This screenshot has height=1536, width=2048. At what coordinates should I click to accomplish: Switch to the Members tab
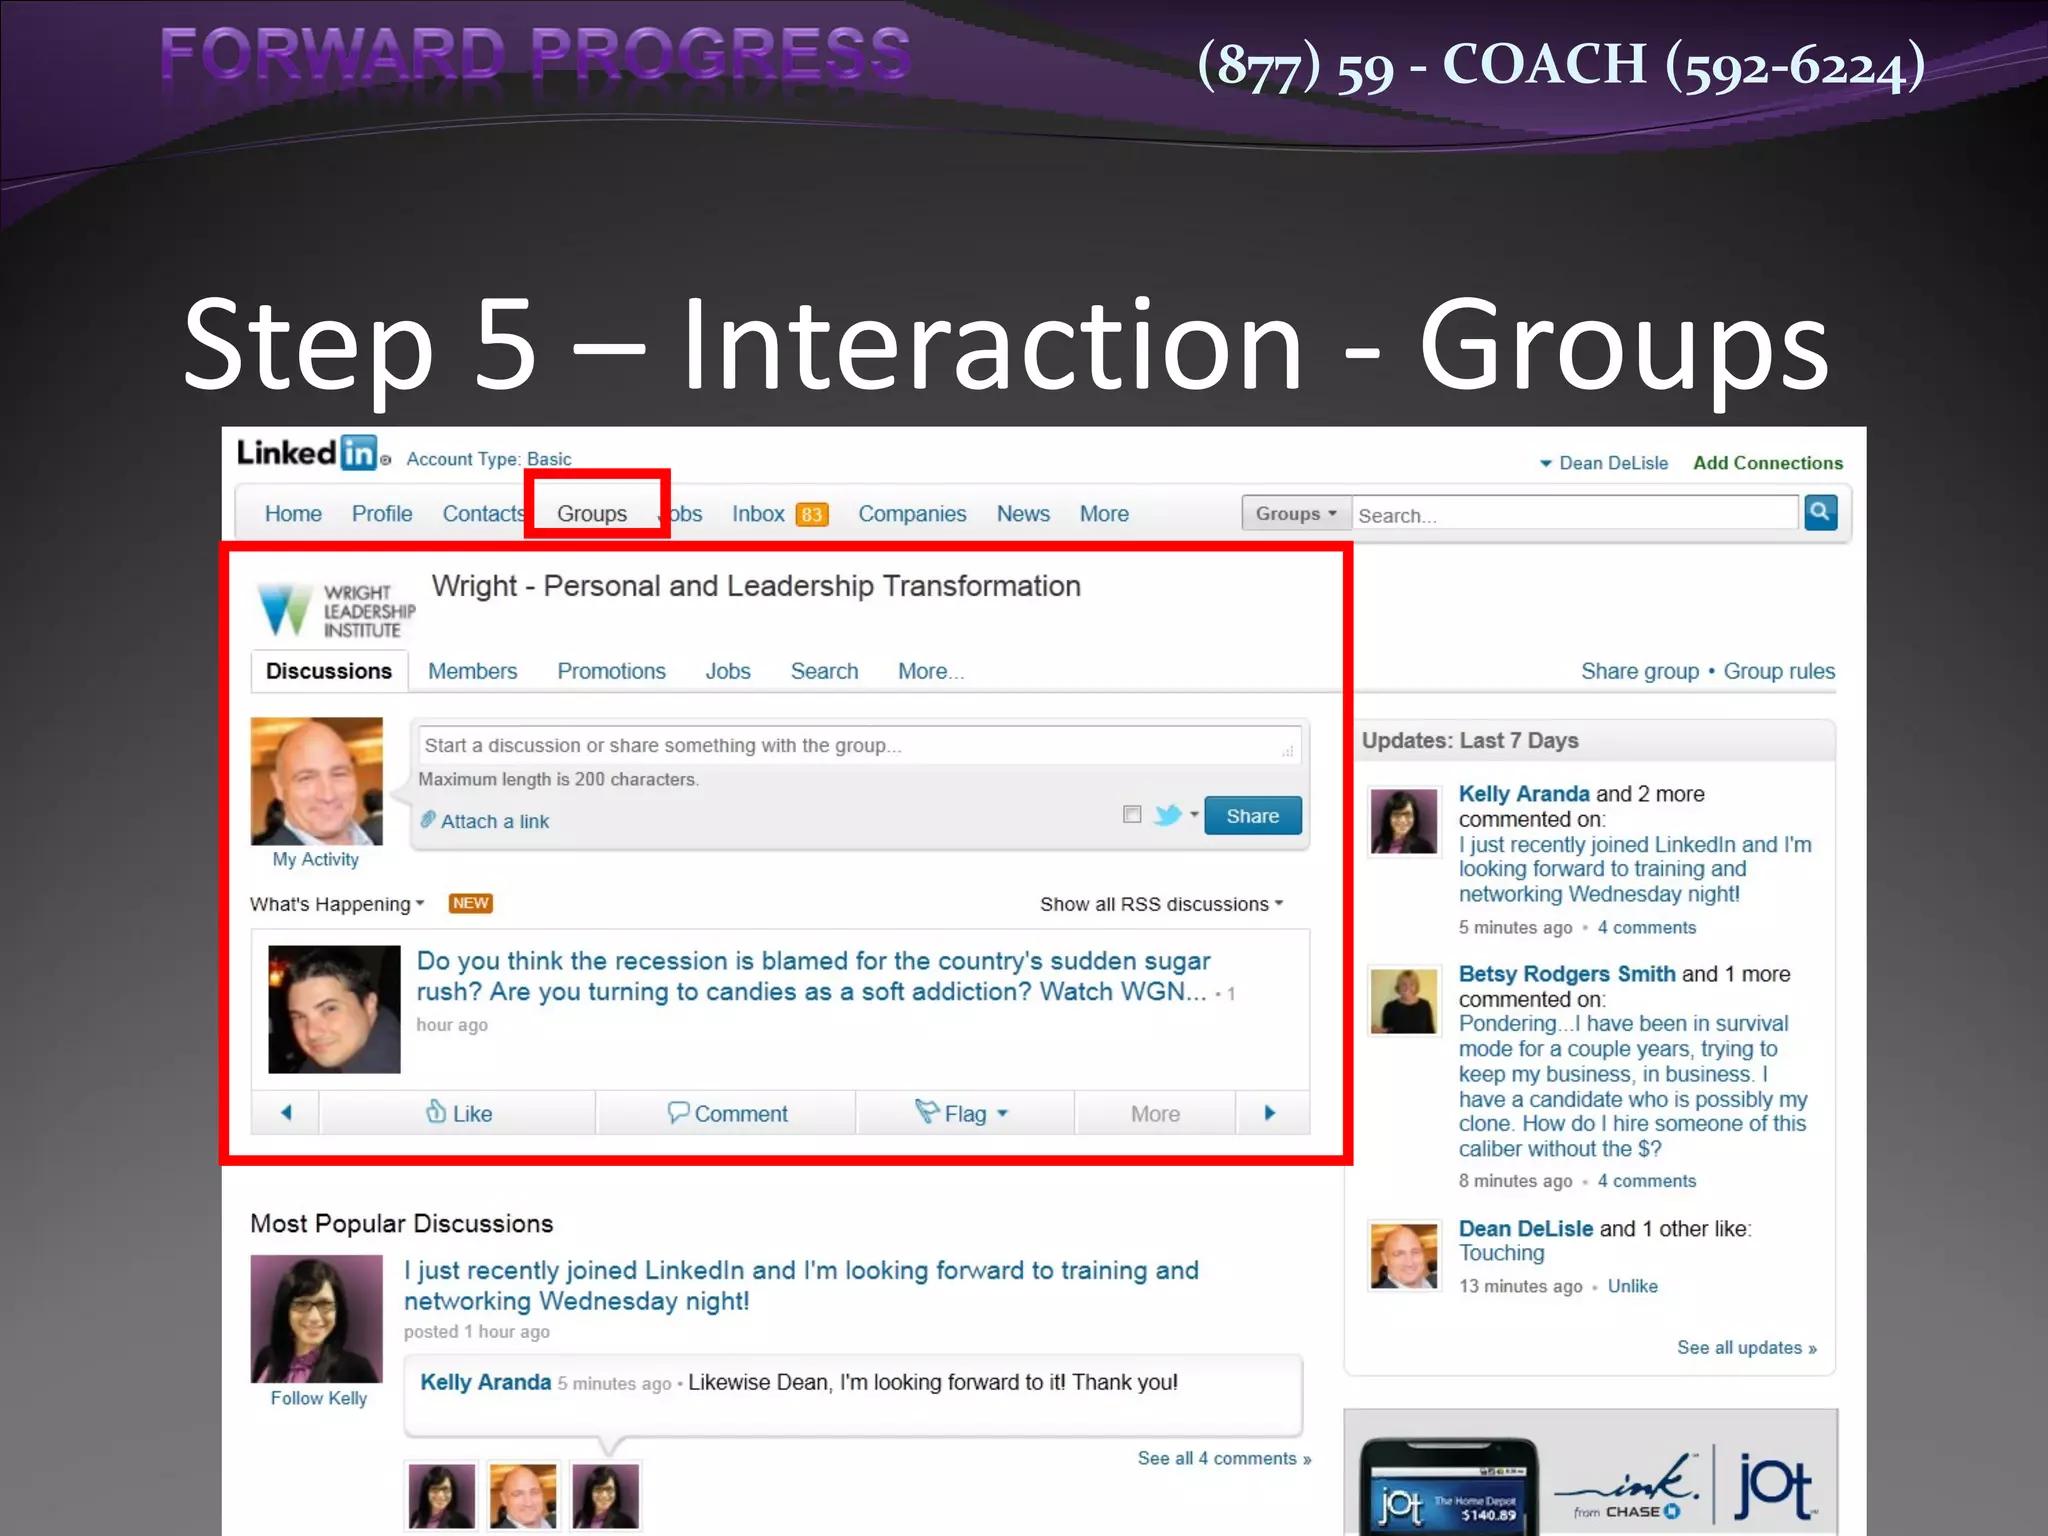(x=472, y=671)
